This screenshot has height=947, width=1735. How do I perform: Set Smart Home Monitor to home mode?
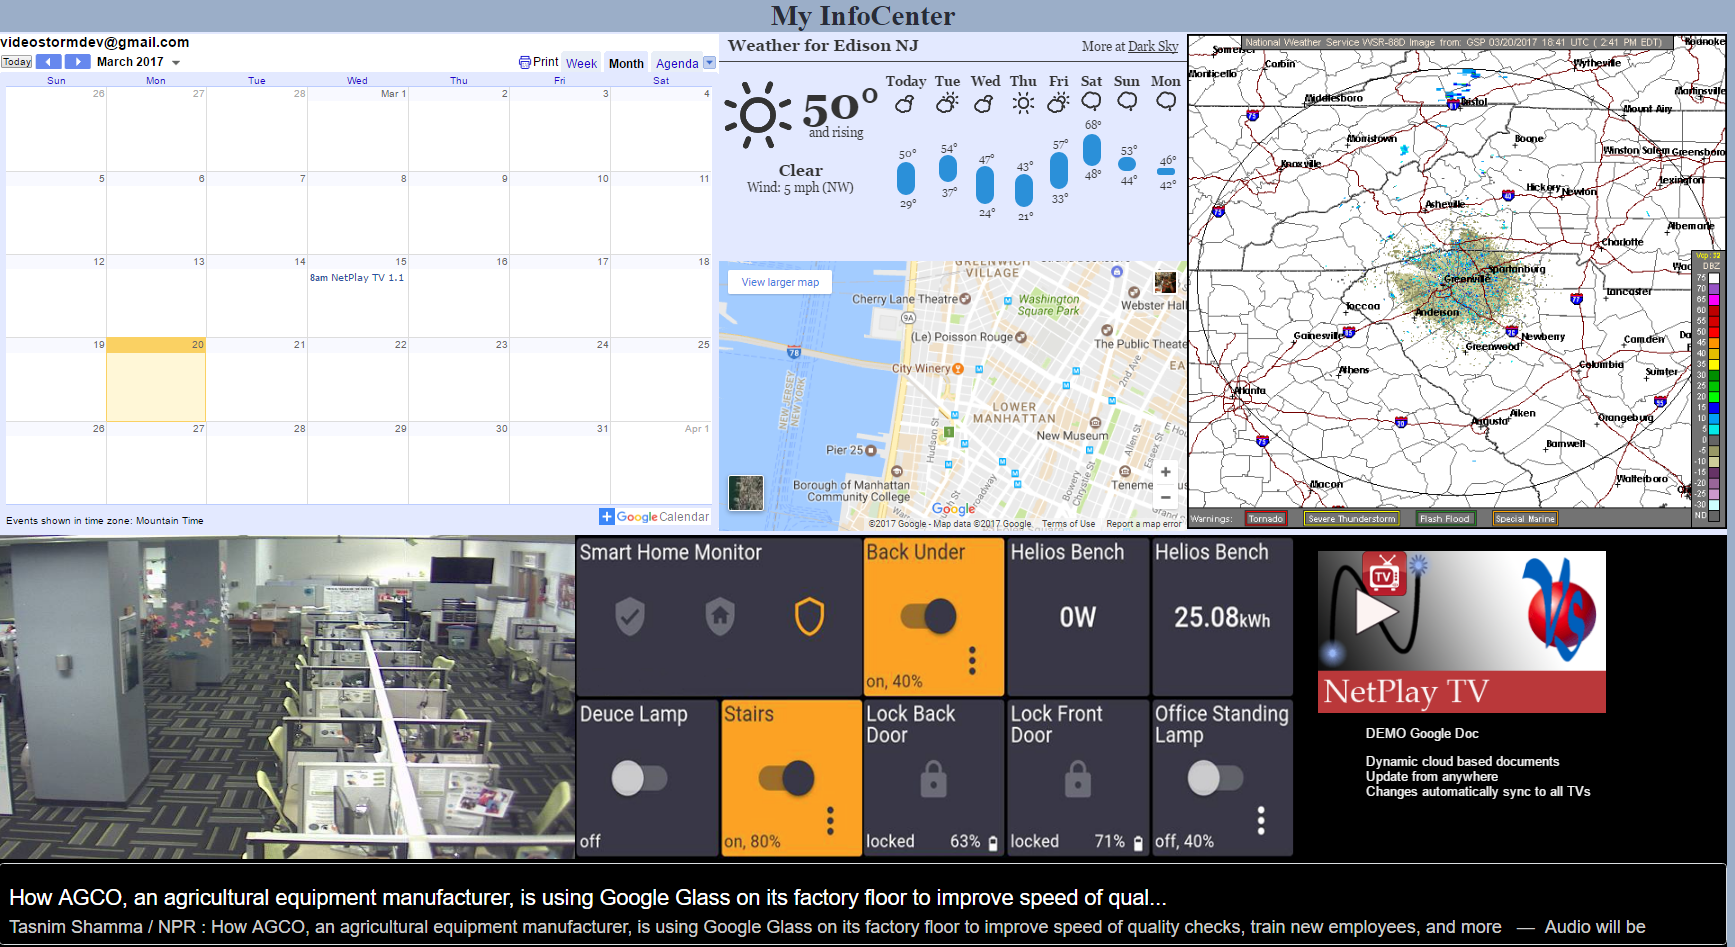coord(720,617)
